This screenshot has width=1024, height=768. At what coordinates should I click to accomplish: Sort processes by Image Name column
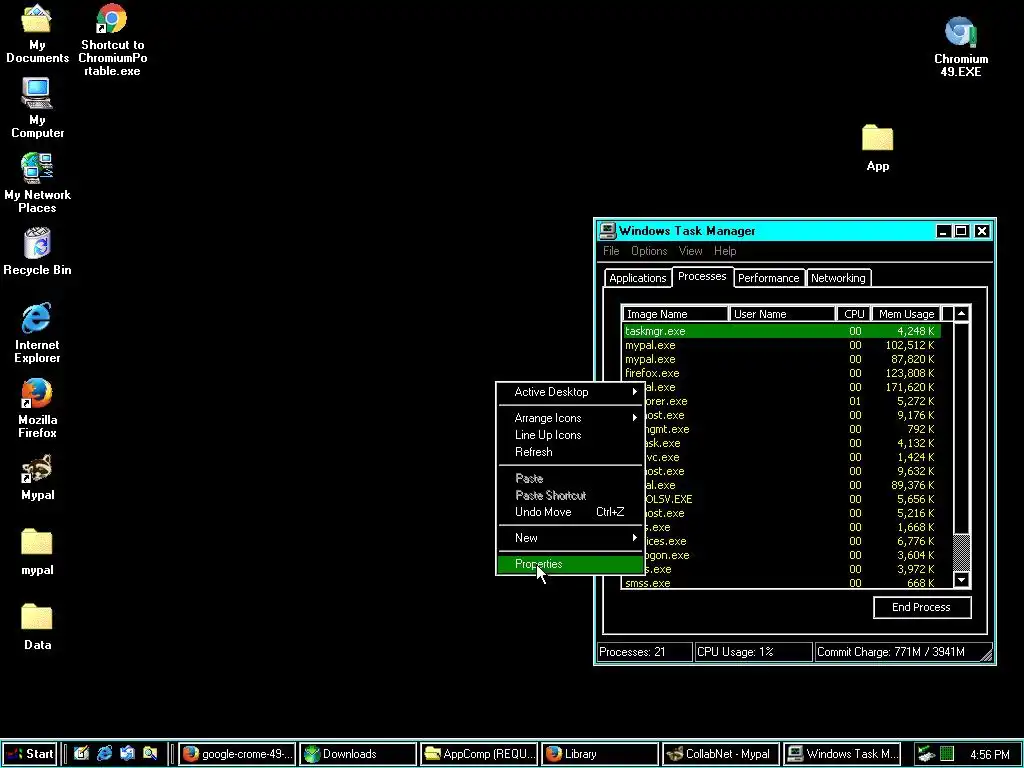675,314
